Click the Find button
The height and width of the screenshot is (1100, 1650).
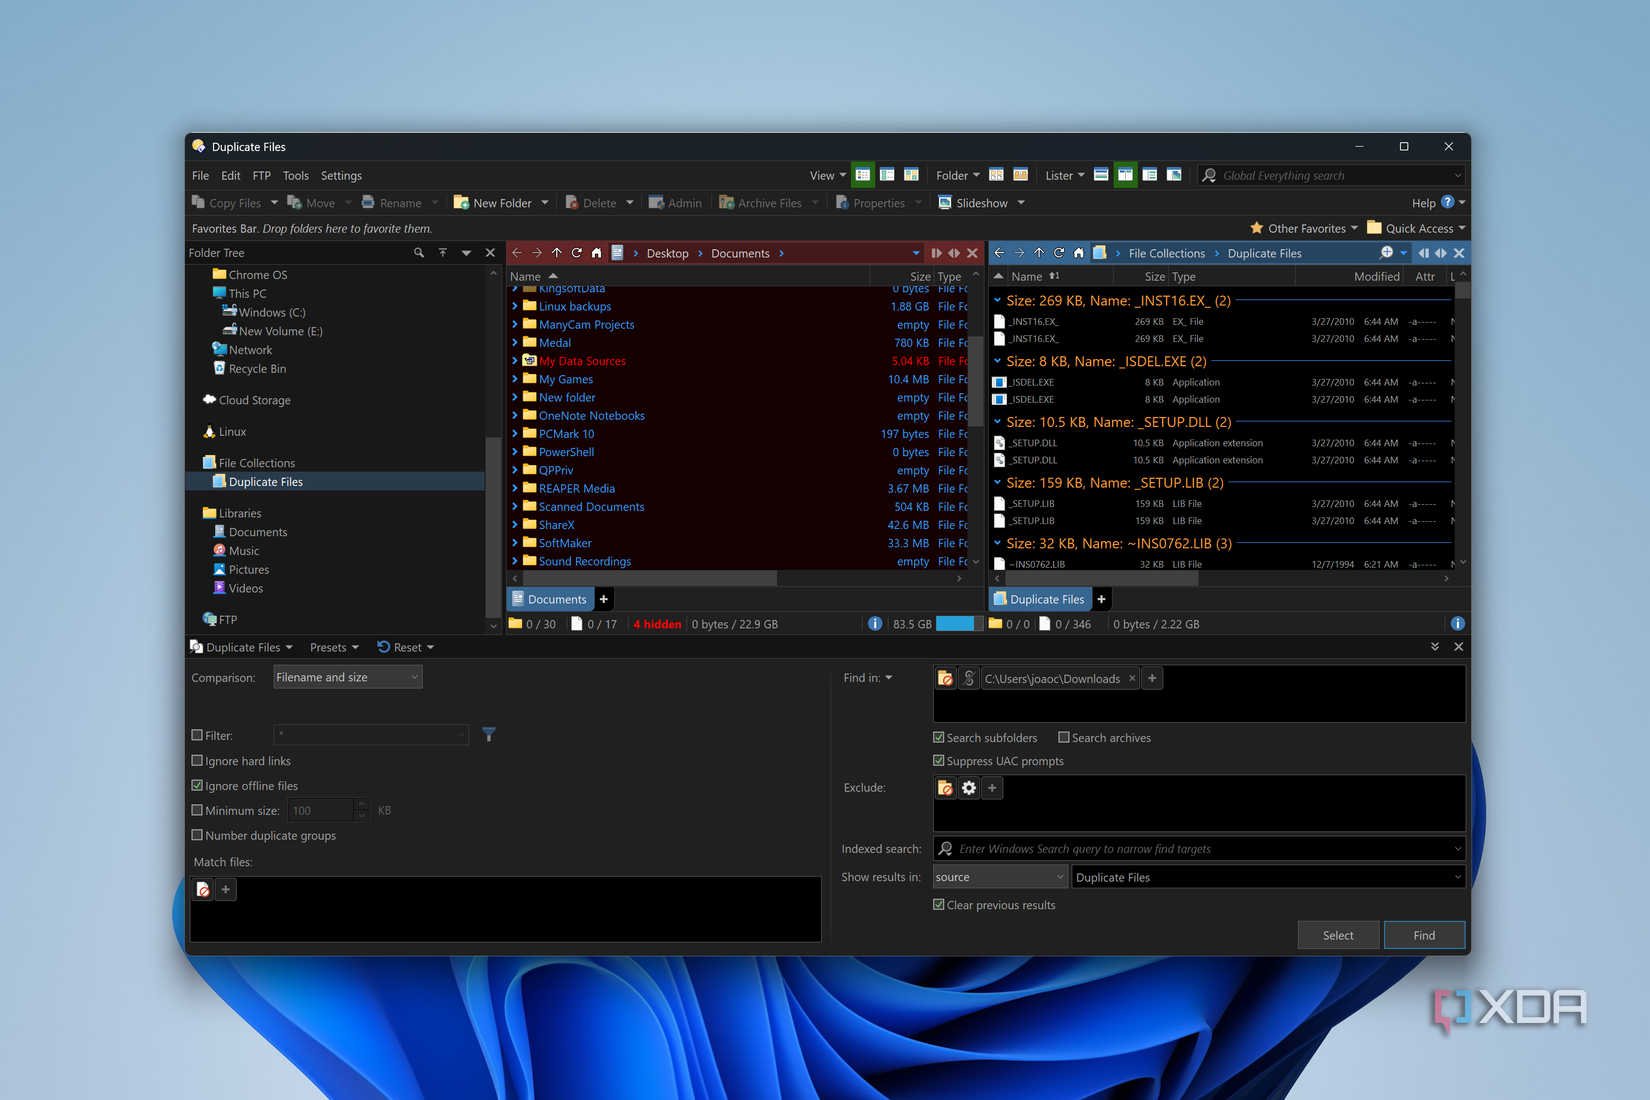pyautogui.click(x=1424, y=936)
